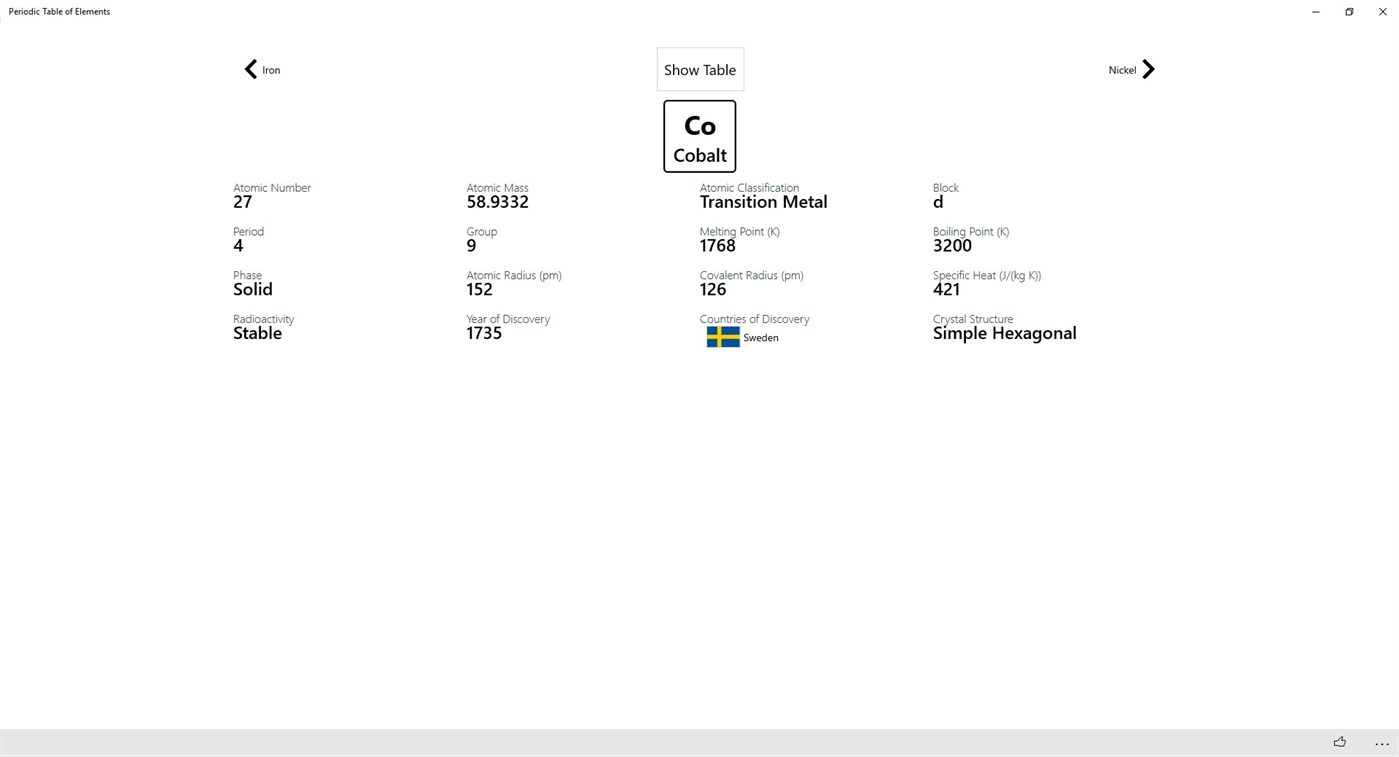The width and height of the screenshot is (1399, 757).
Task: Click the group value 9
Action: (471, 246)
